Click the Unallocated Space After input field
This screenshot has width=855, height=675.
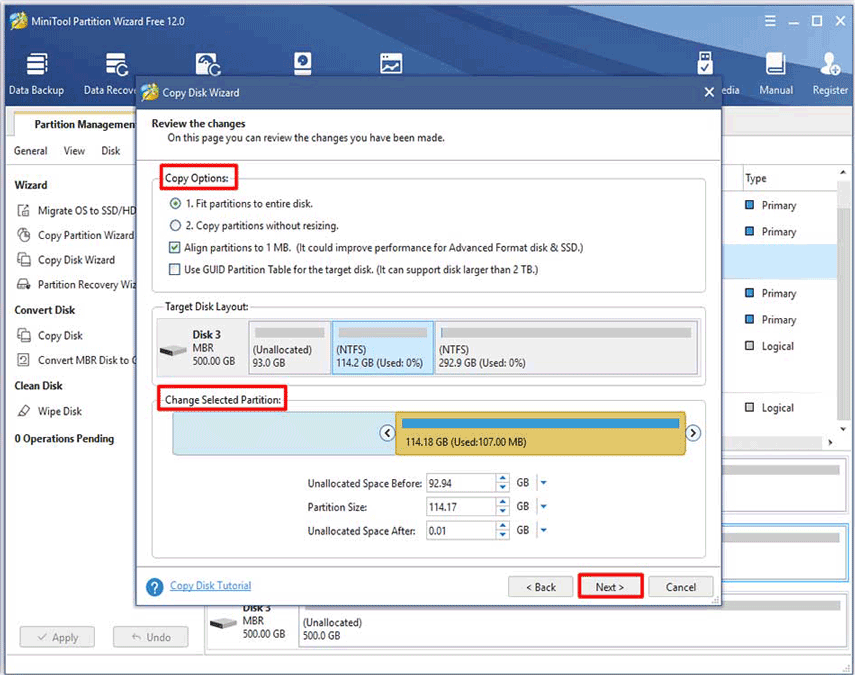point(461,531)
